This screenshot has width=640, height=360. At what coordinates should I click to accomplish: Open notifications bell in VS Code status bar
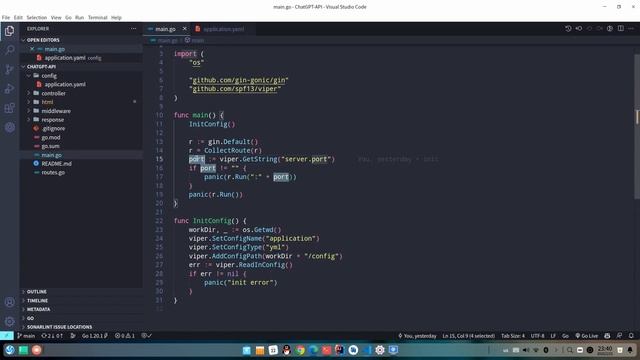tap(631, 336)
